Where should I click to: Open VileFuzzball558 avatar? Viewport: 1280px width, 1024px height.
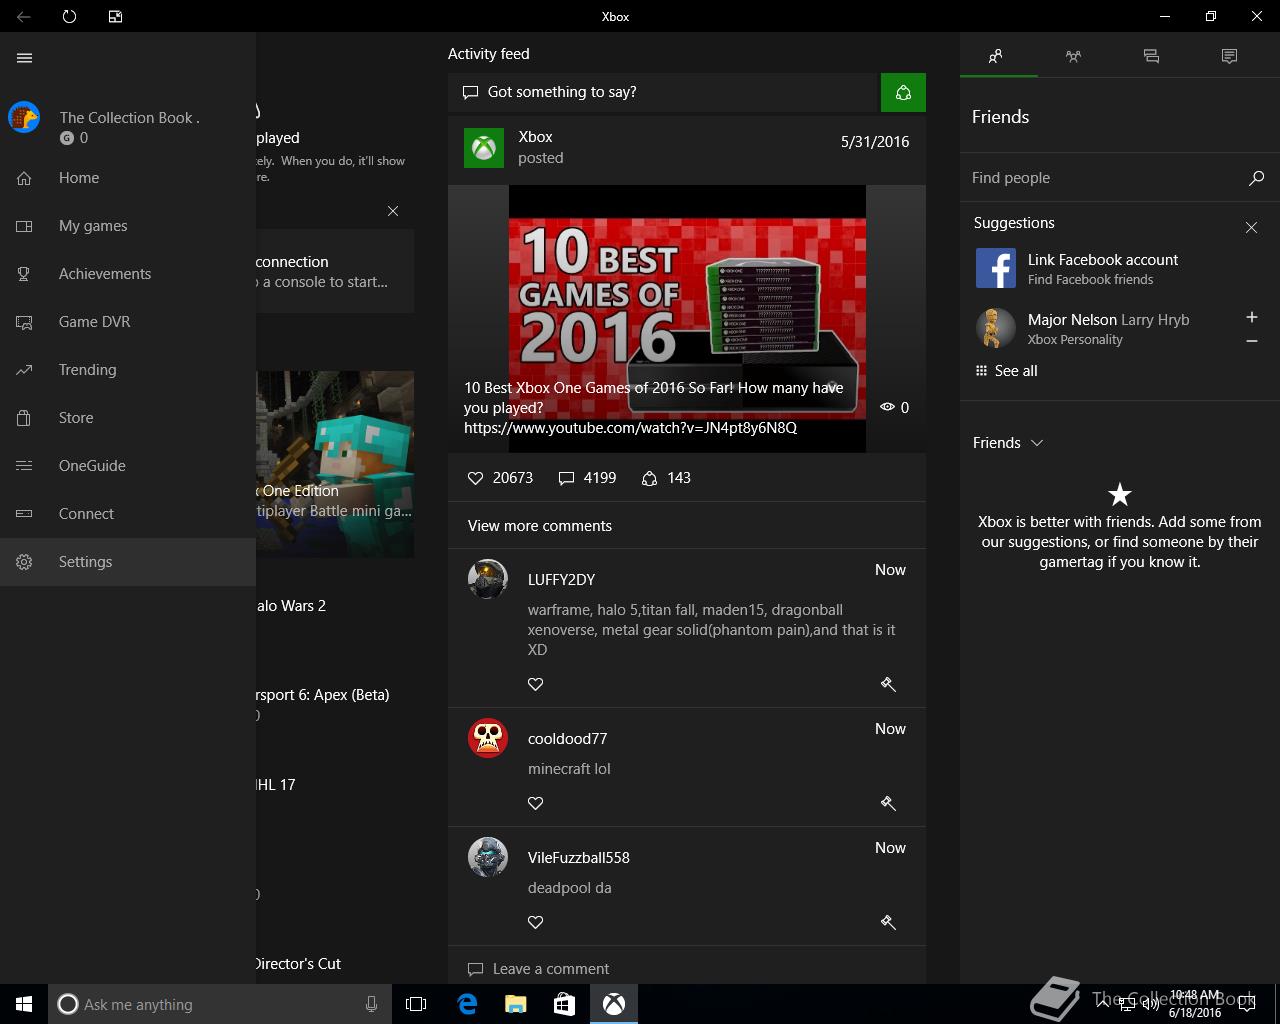[488, 857]
